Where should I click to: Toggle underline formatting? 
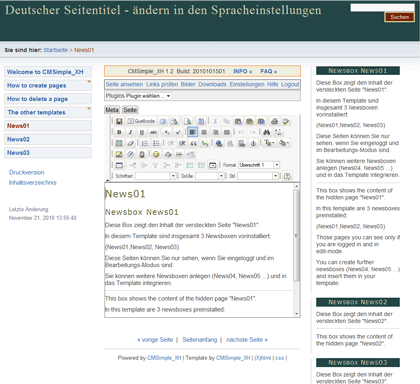tap(142, 132)
